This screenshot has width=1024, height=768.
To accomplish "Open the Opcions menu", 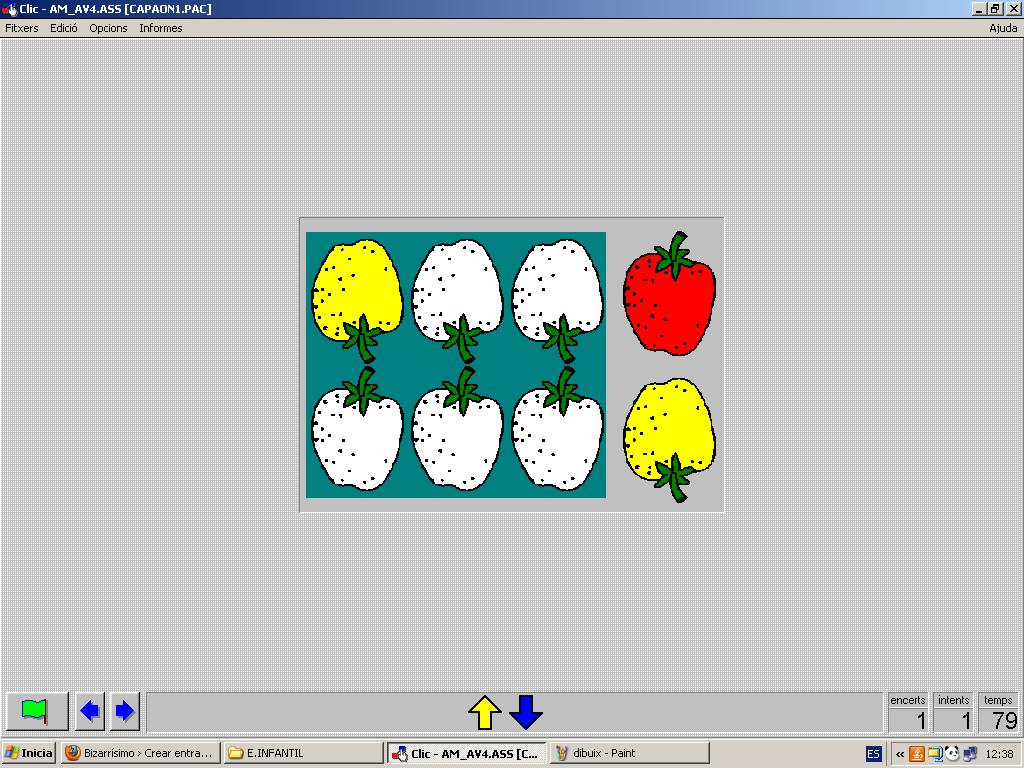I will click(x=108, y=28).
